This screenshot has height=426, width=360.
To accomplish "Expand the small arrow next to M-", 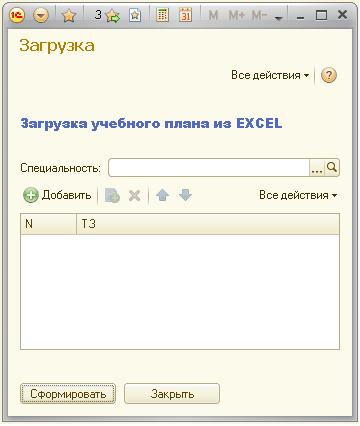I will pos(278,18).
